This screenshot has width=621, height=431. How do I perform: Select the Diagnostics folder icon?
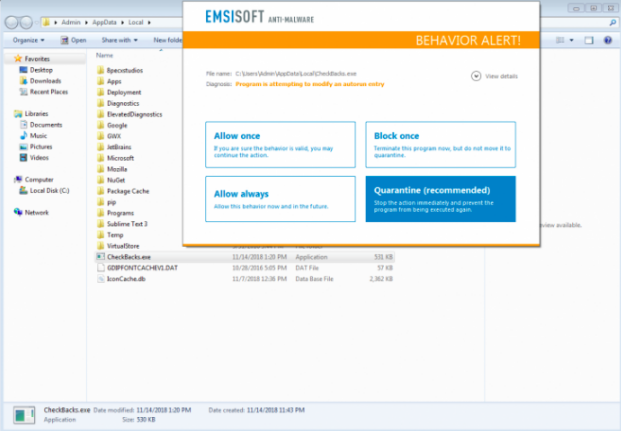(101, 103)
